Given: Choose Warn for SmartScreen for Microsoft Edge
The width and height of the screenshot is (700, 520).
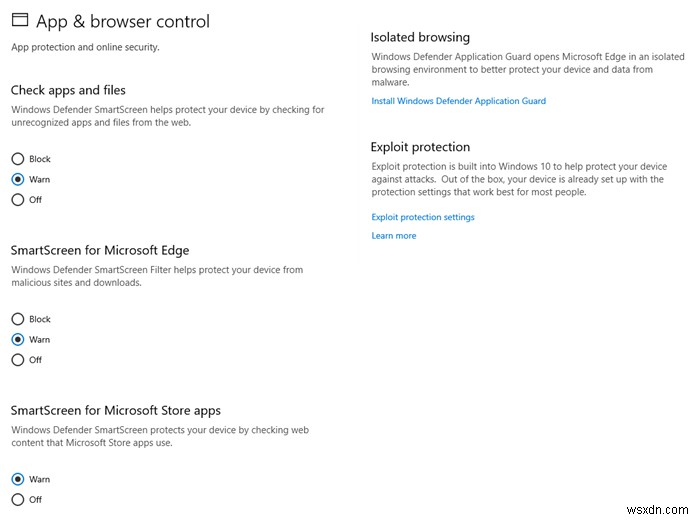Looking at the screenshot, I should (18, 340).
